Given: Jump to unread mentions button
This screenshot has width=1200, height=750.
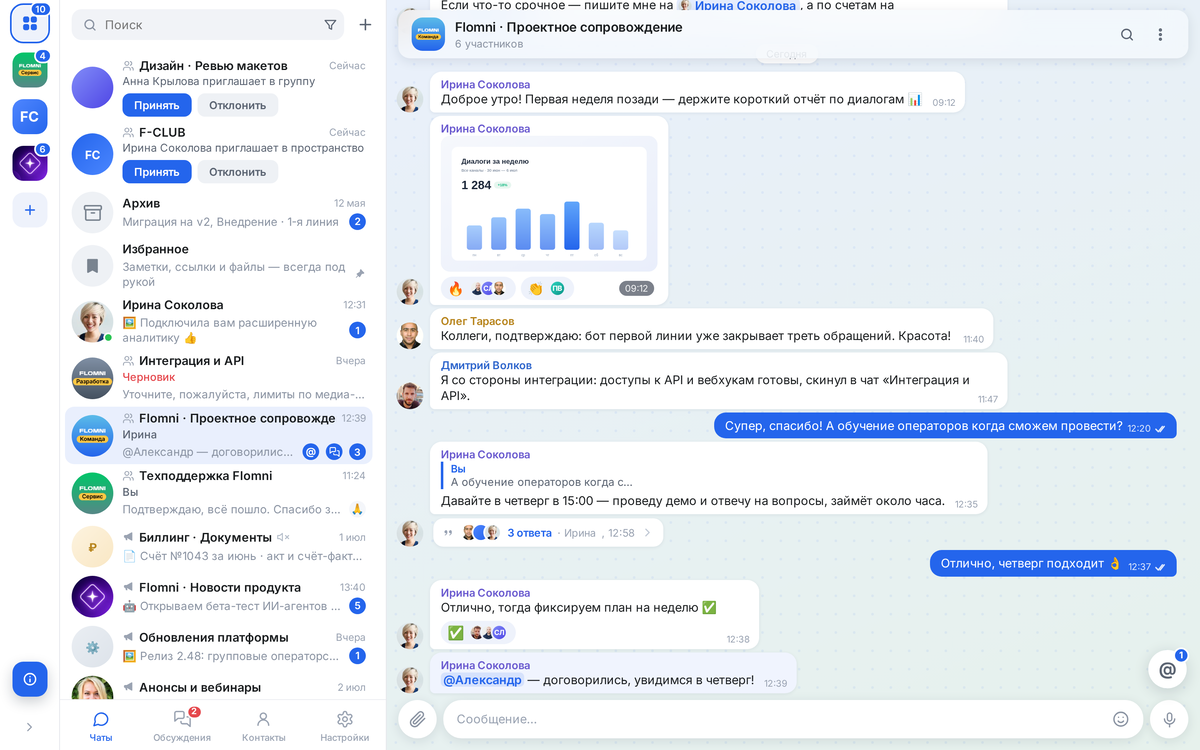Looking at the screenshot, I should [1167, 670].
